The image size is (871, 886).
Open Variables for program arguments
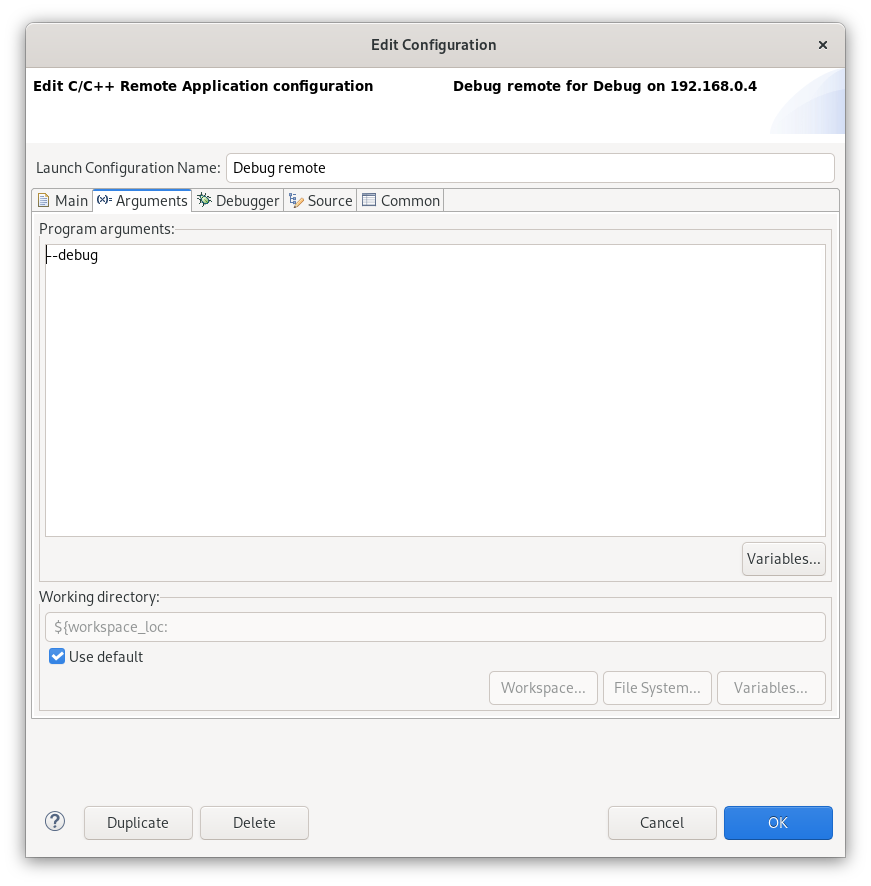(783, 558)
